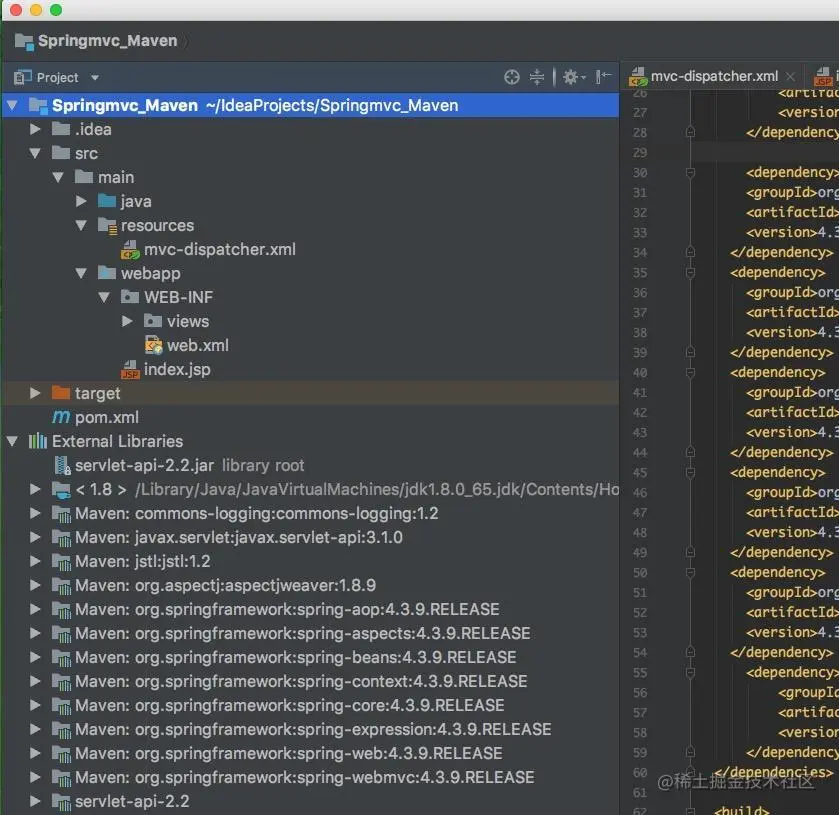Collapse the src folder
This screenshot has height=815, width=839.
pos(35,153)
